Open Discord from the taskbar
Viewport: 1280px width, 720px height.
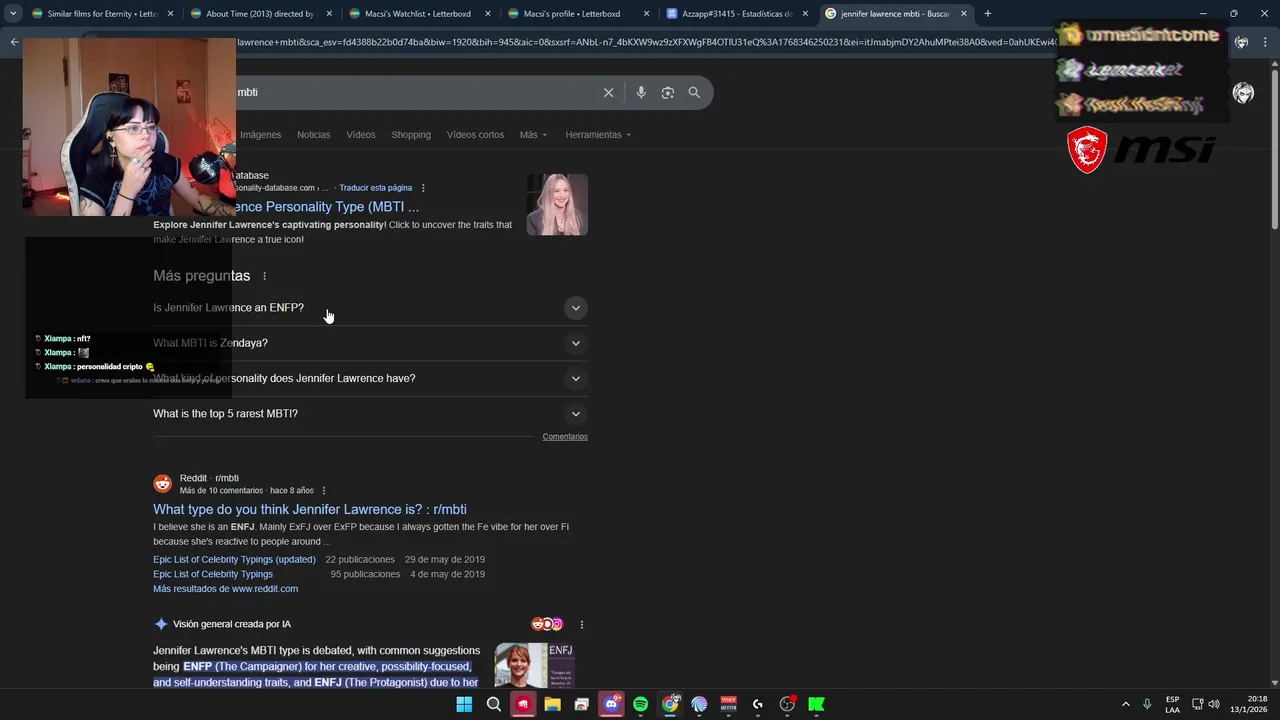pyautogui.click(x=611, y=704)
